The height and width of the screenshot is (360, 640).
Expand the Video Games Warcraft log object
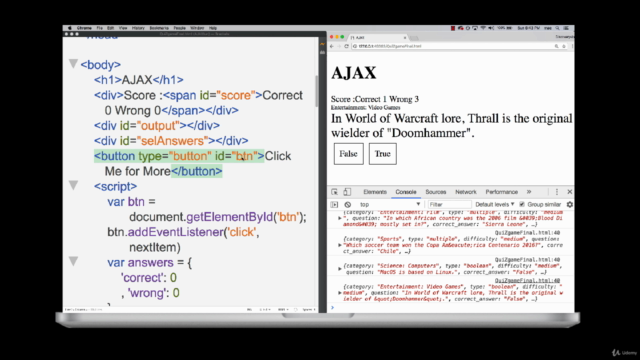tap(340, 293)
